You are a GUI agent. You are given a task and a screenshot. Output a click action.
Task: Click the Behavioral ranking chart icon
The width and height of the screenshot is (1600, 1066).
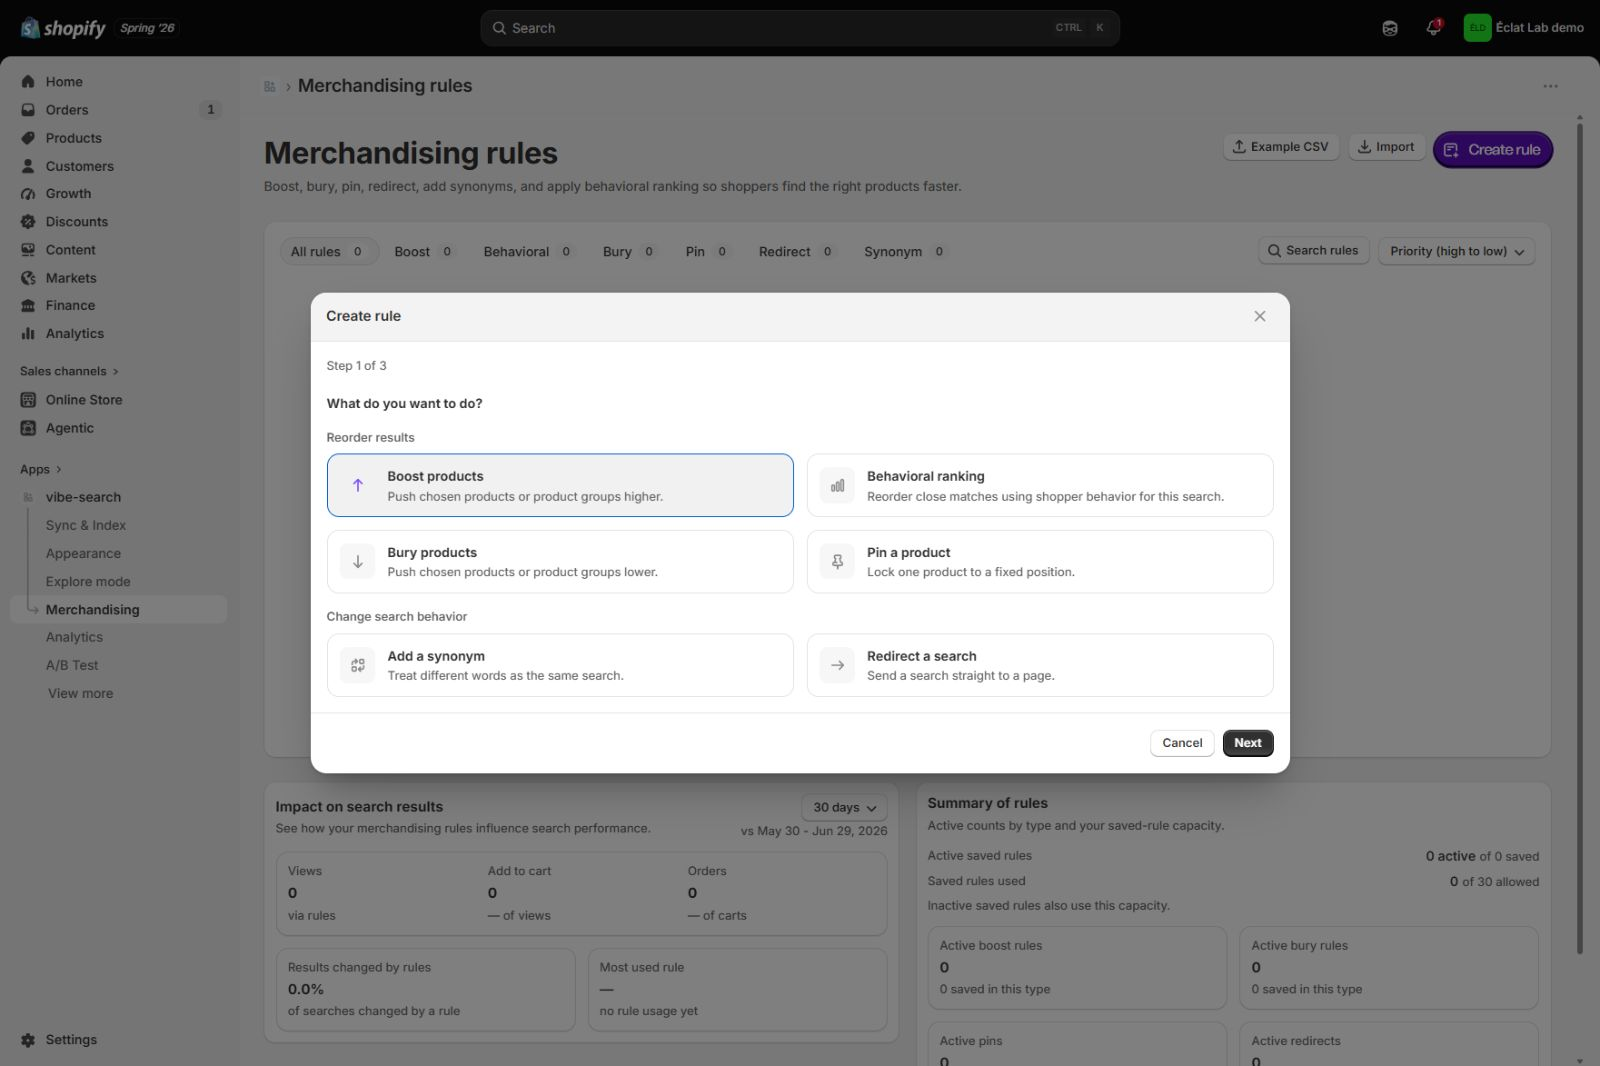click(x=837, y=486)
